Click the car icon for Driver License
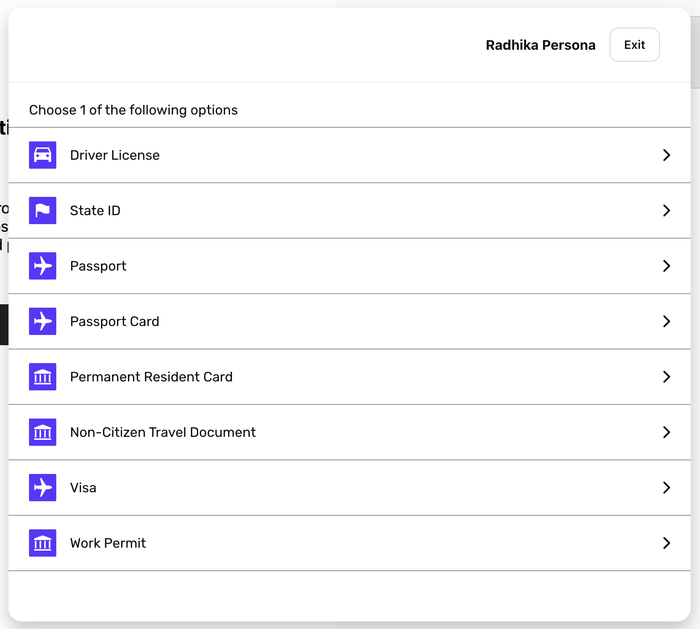700x629 pixels. click(x=42, y=155)
